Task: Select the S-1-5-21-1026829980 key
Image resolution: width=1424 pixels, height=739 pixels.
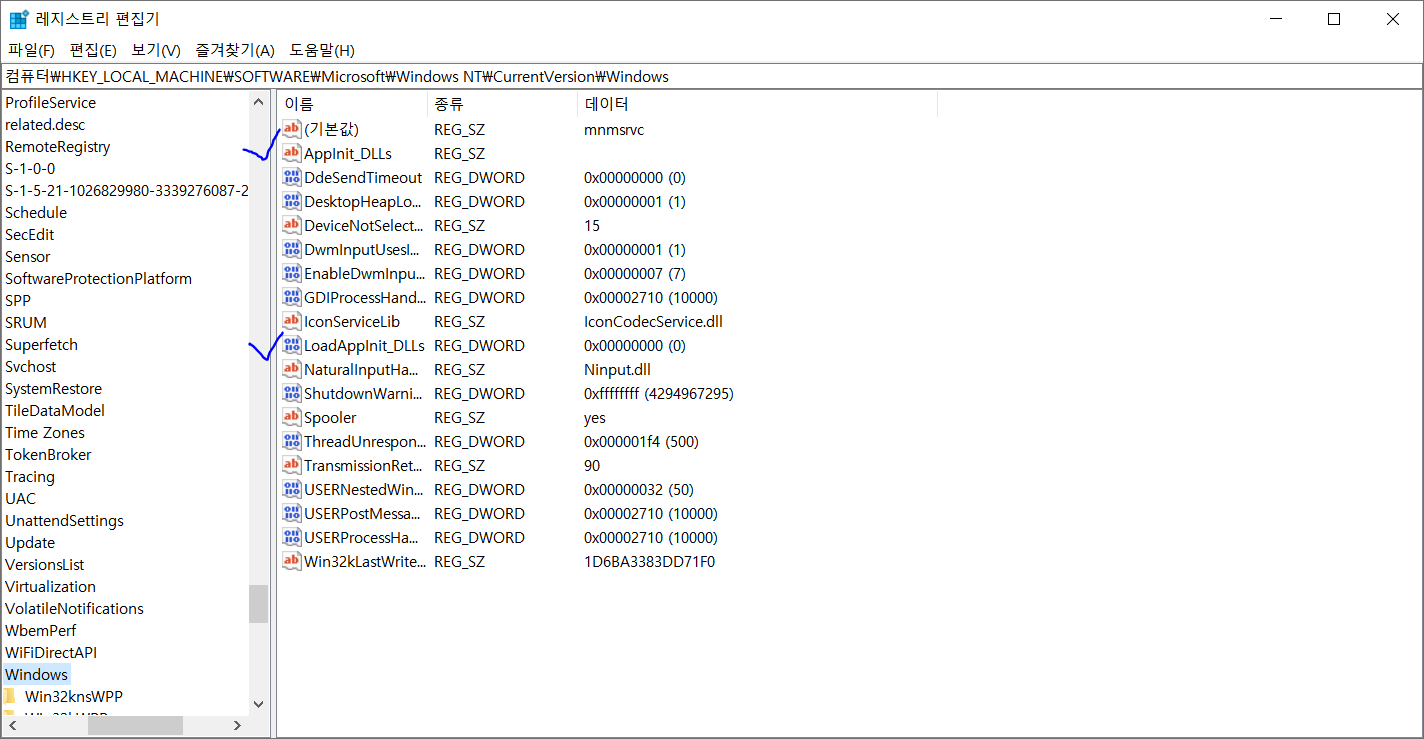Action: [127, 190]
